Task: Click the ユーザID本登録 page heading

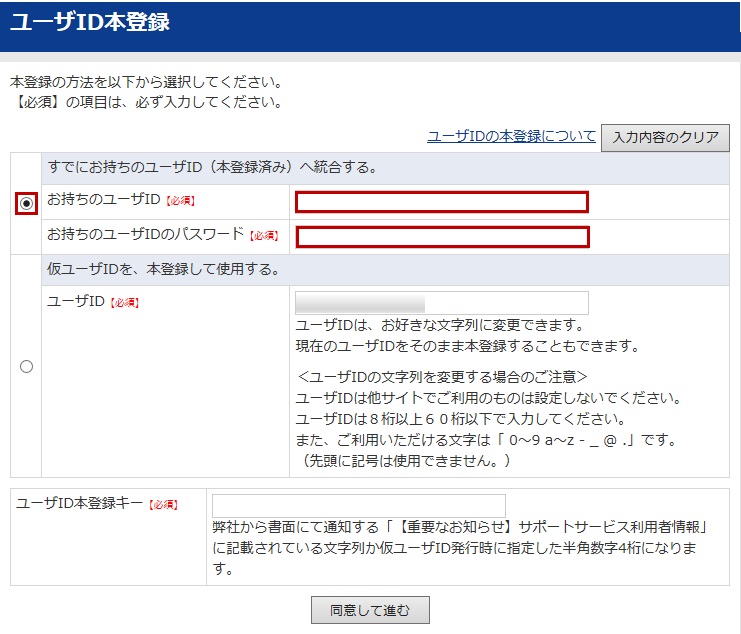Action: click(x=90, y=23)
